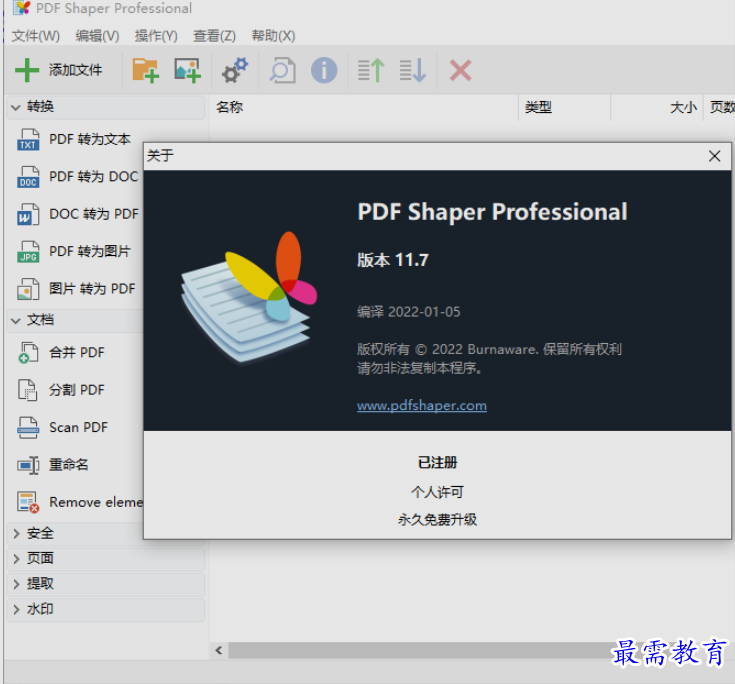The width and height of the screenshot is (735, 684).
Task: Select DOC 转为 PDF in the sidebar
Action: pos(94,214)
